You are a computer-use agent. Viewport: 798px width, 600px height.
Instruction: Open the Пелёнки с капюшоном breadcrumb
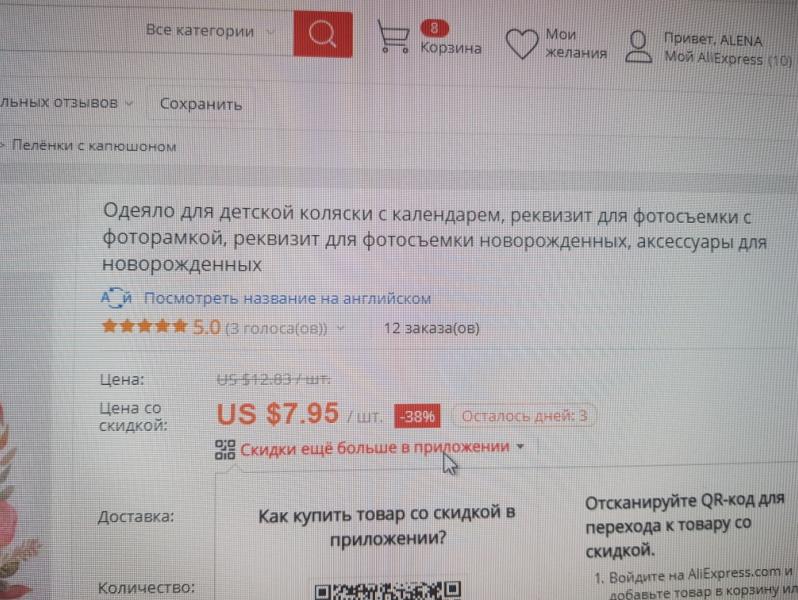(x=94, y=146)
